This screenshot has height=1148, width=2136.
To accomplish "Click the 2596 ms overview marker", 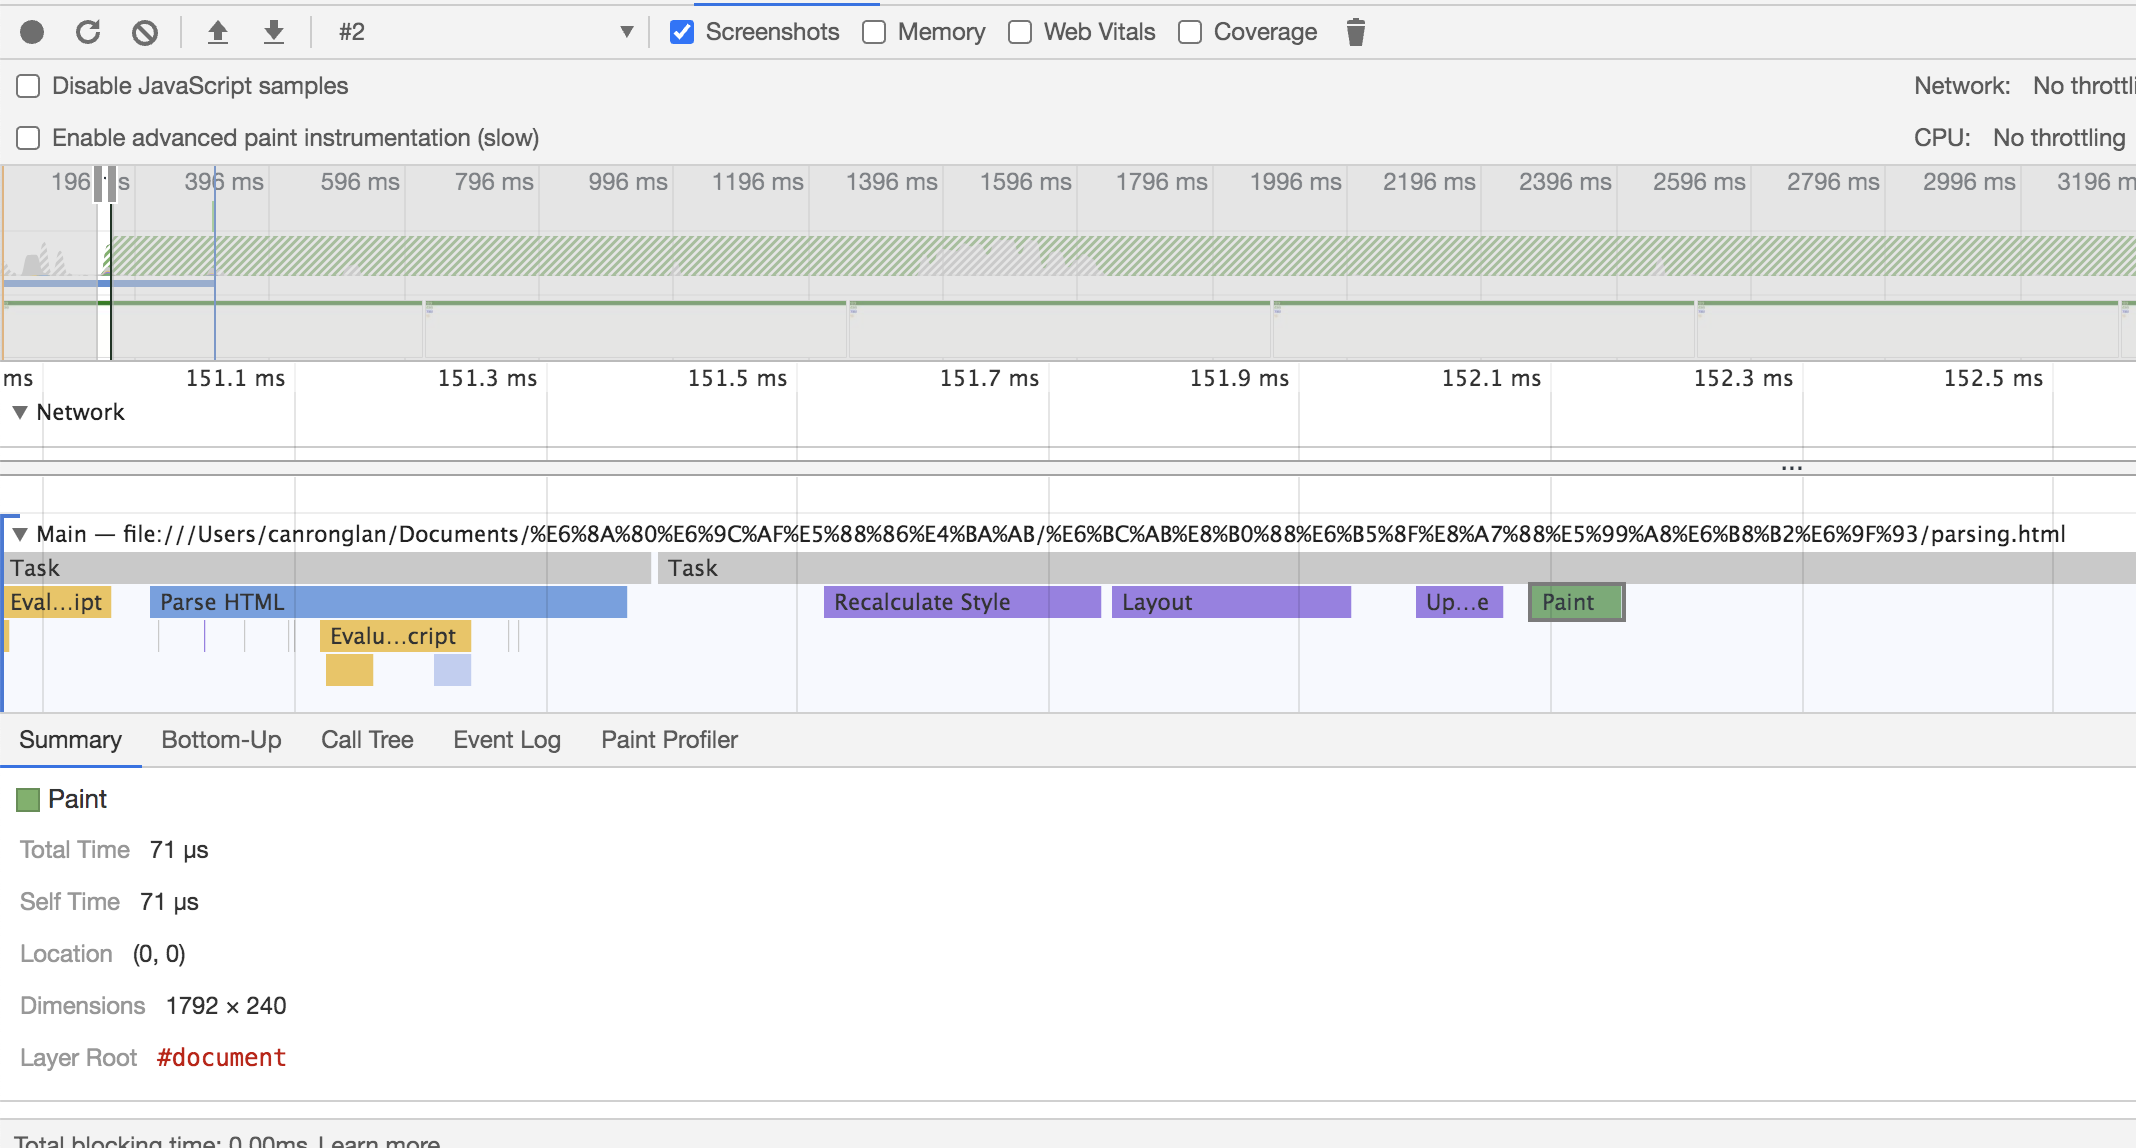I will pyautogui.click(x=1699, y=182).
